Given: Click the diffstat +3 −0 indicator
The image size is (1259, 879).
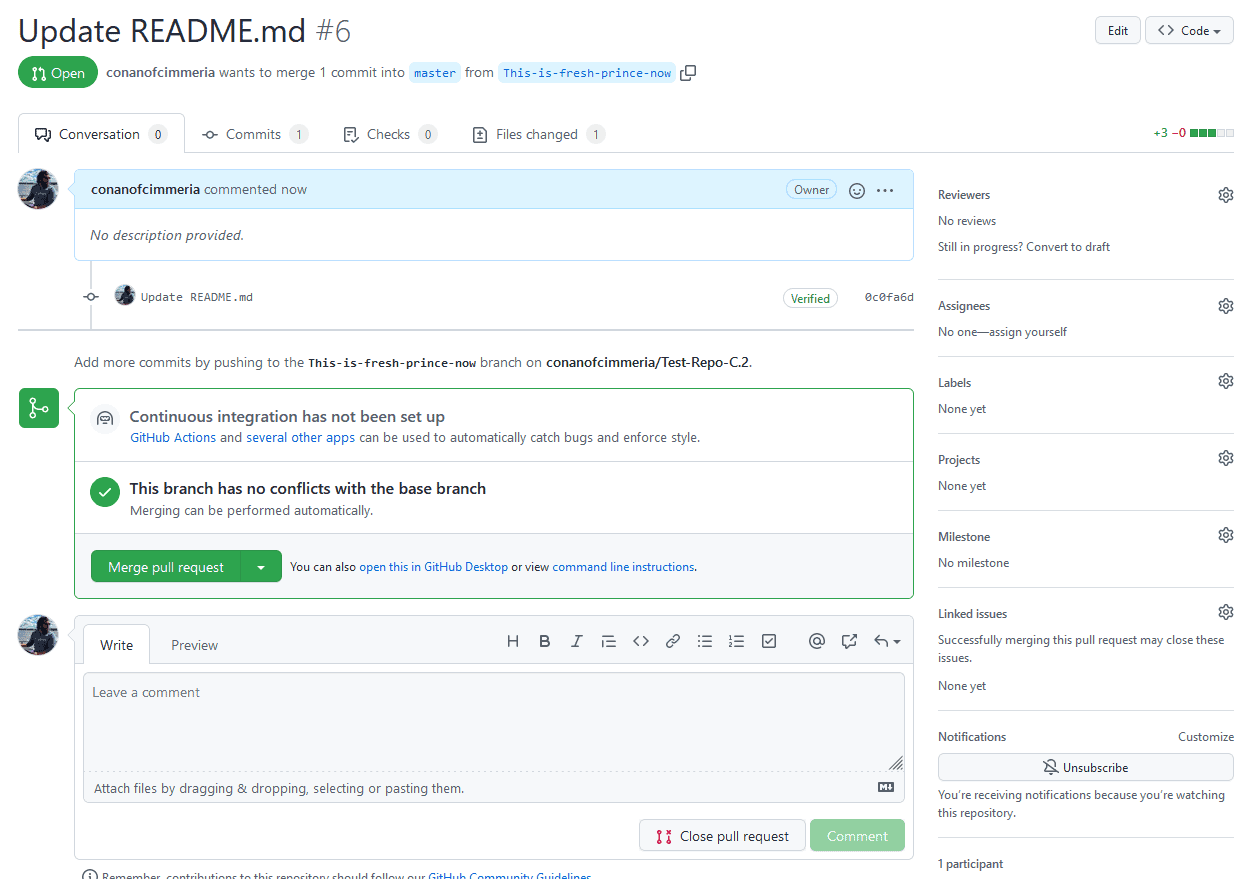Looking at the screenshot, I should (x=1193, y=133).
